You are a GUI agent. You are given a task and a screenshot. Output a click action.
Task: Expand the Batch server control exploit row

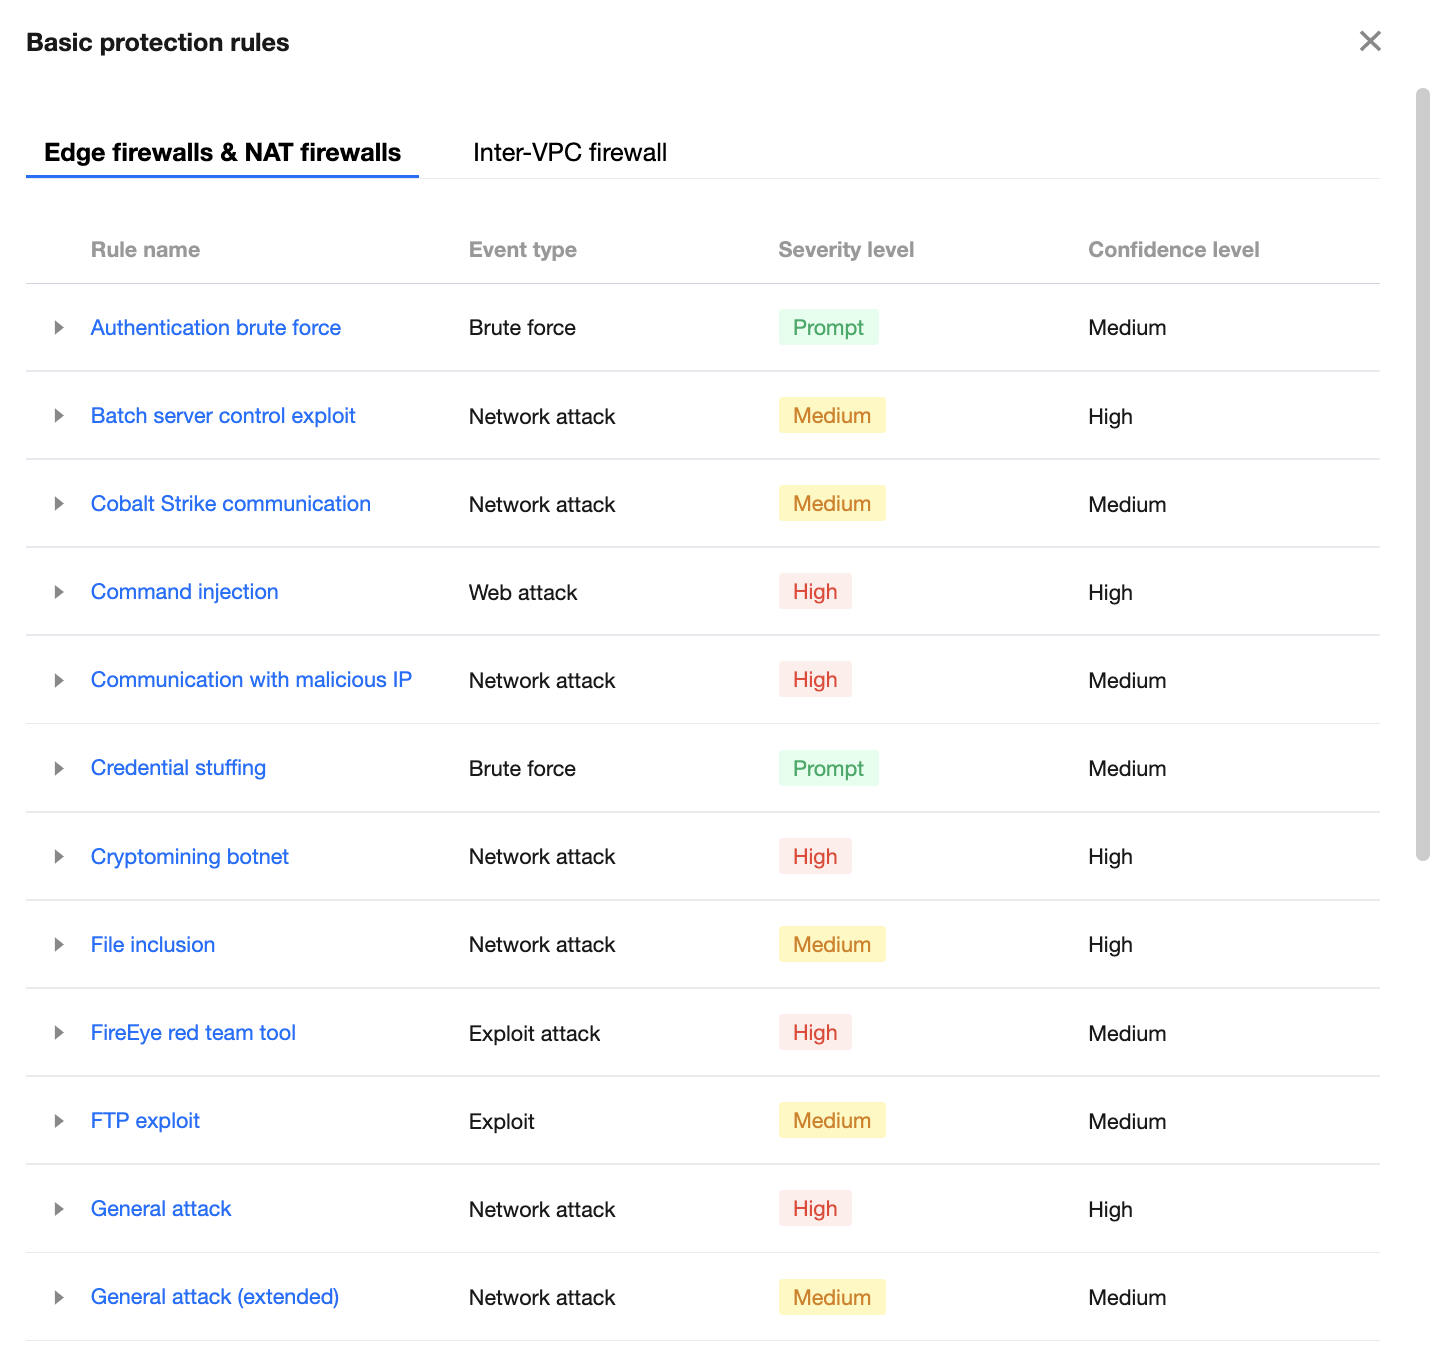click(59, 416)
